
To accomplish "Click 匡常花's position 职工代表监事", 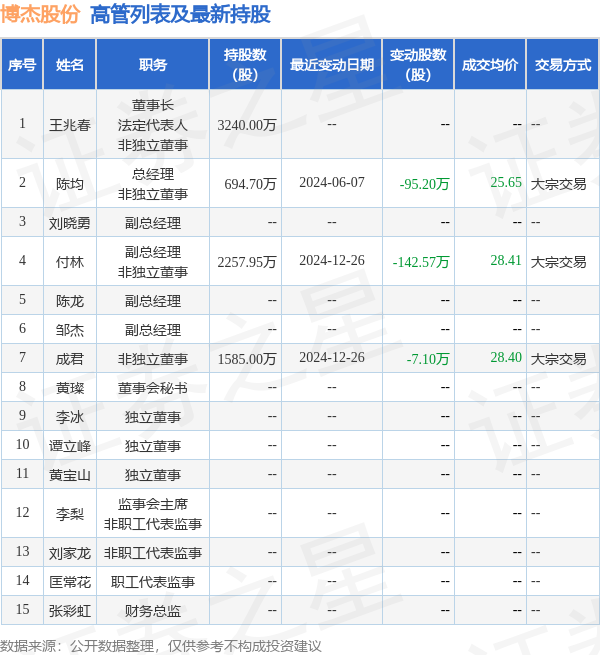I will click(153, 581).
